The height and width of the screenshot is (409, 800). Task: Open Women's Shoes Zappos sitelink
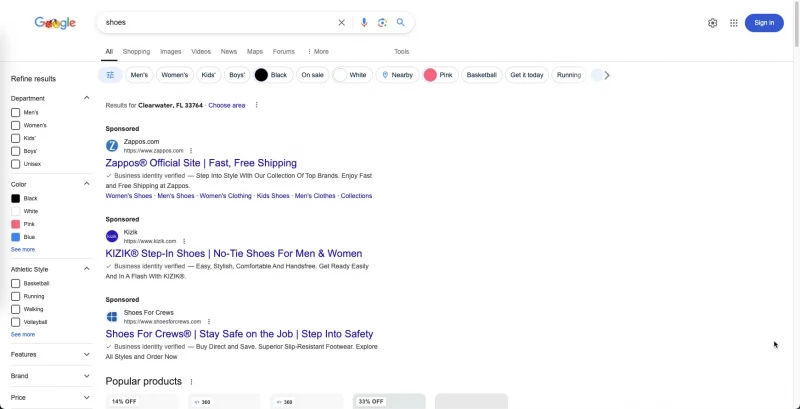(x=129, y=196)
